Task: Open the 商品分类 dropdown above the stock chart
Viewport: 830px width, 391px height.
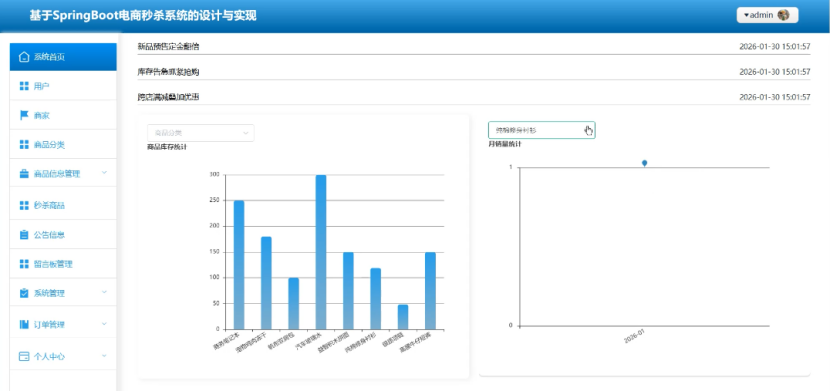Action: click(201, 133)
